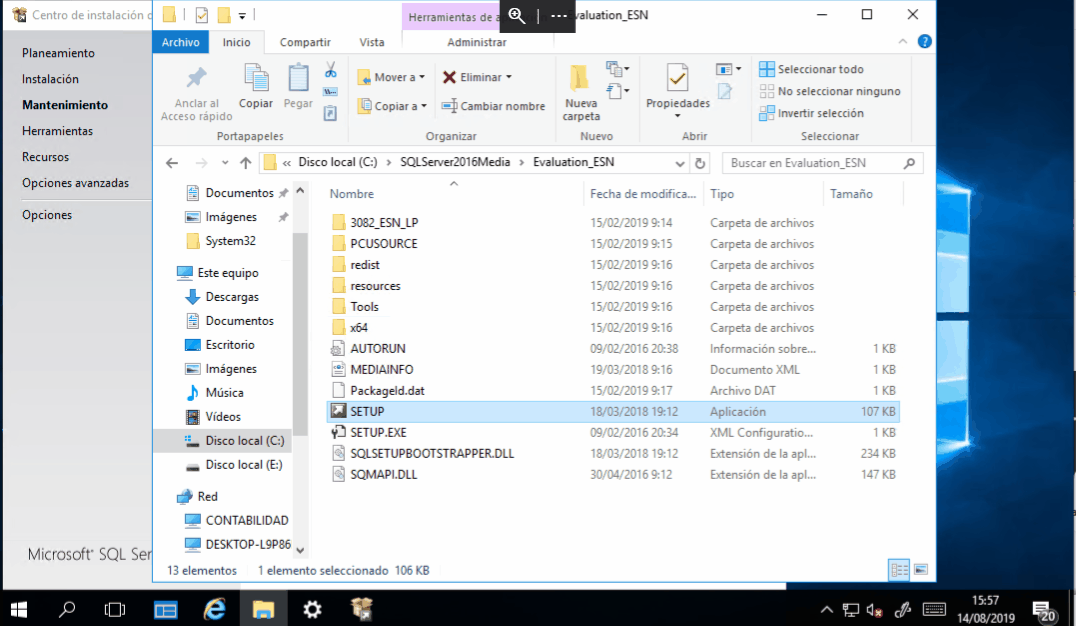Open the SQL Server setup taskbar icon

362,609
